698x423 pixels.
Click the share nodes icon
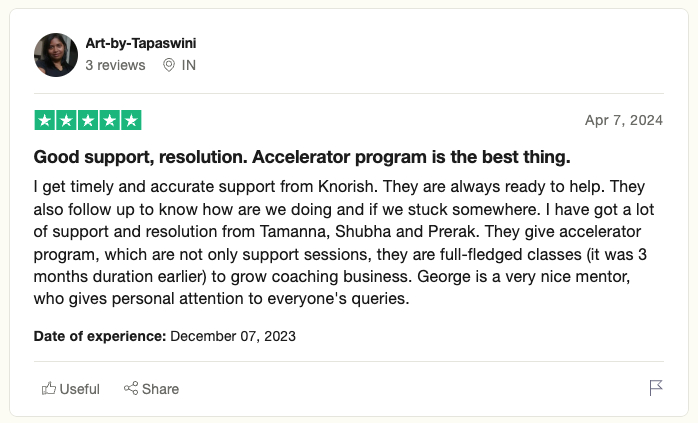[131, 388]
